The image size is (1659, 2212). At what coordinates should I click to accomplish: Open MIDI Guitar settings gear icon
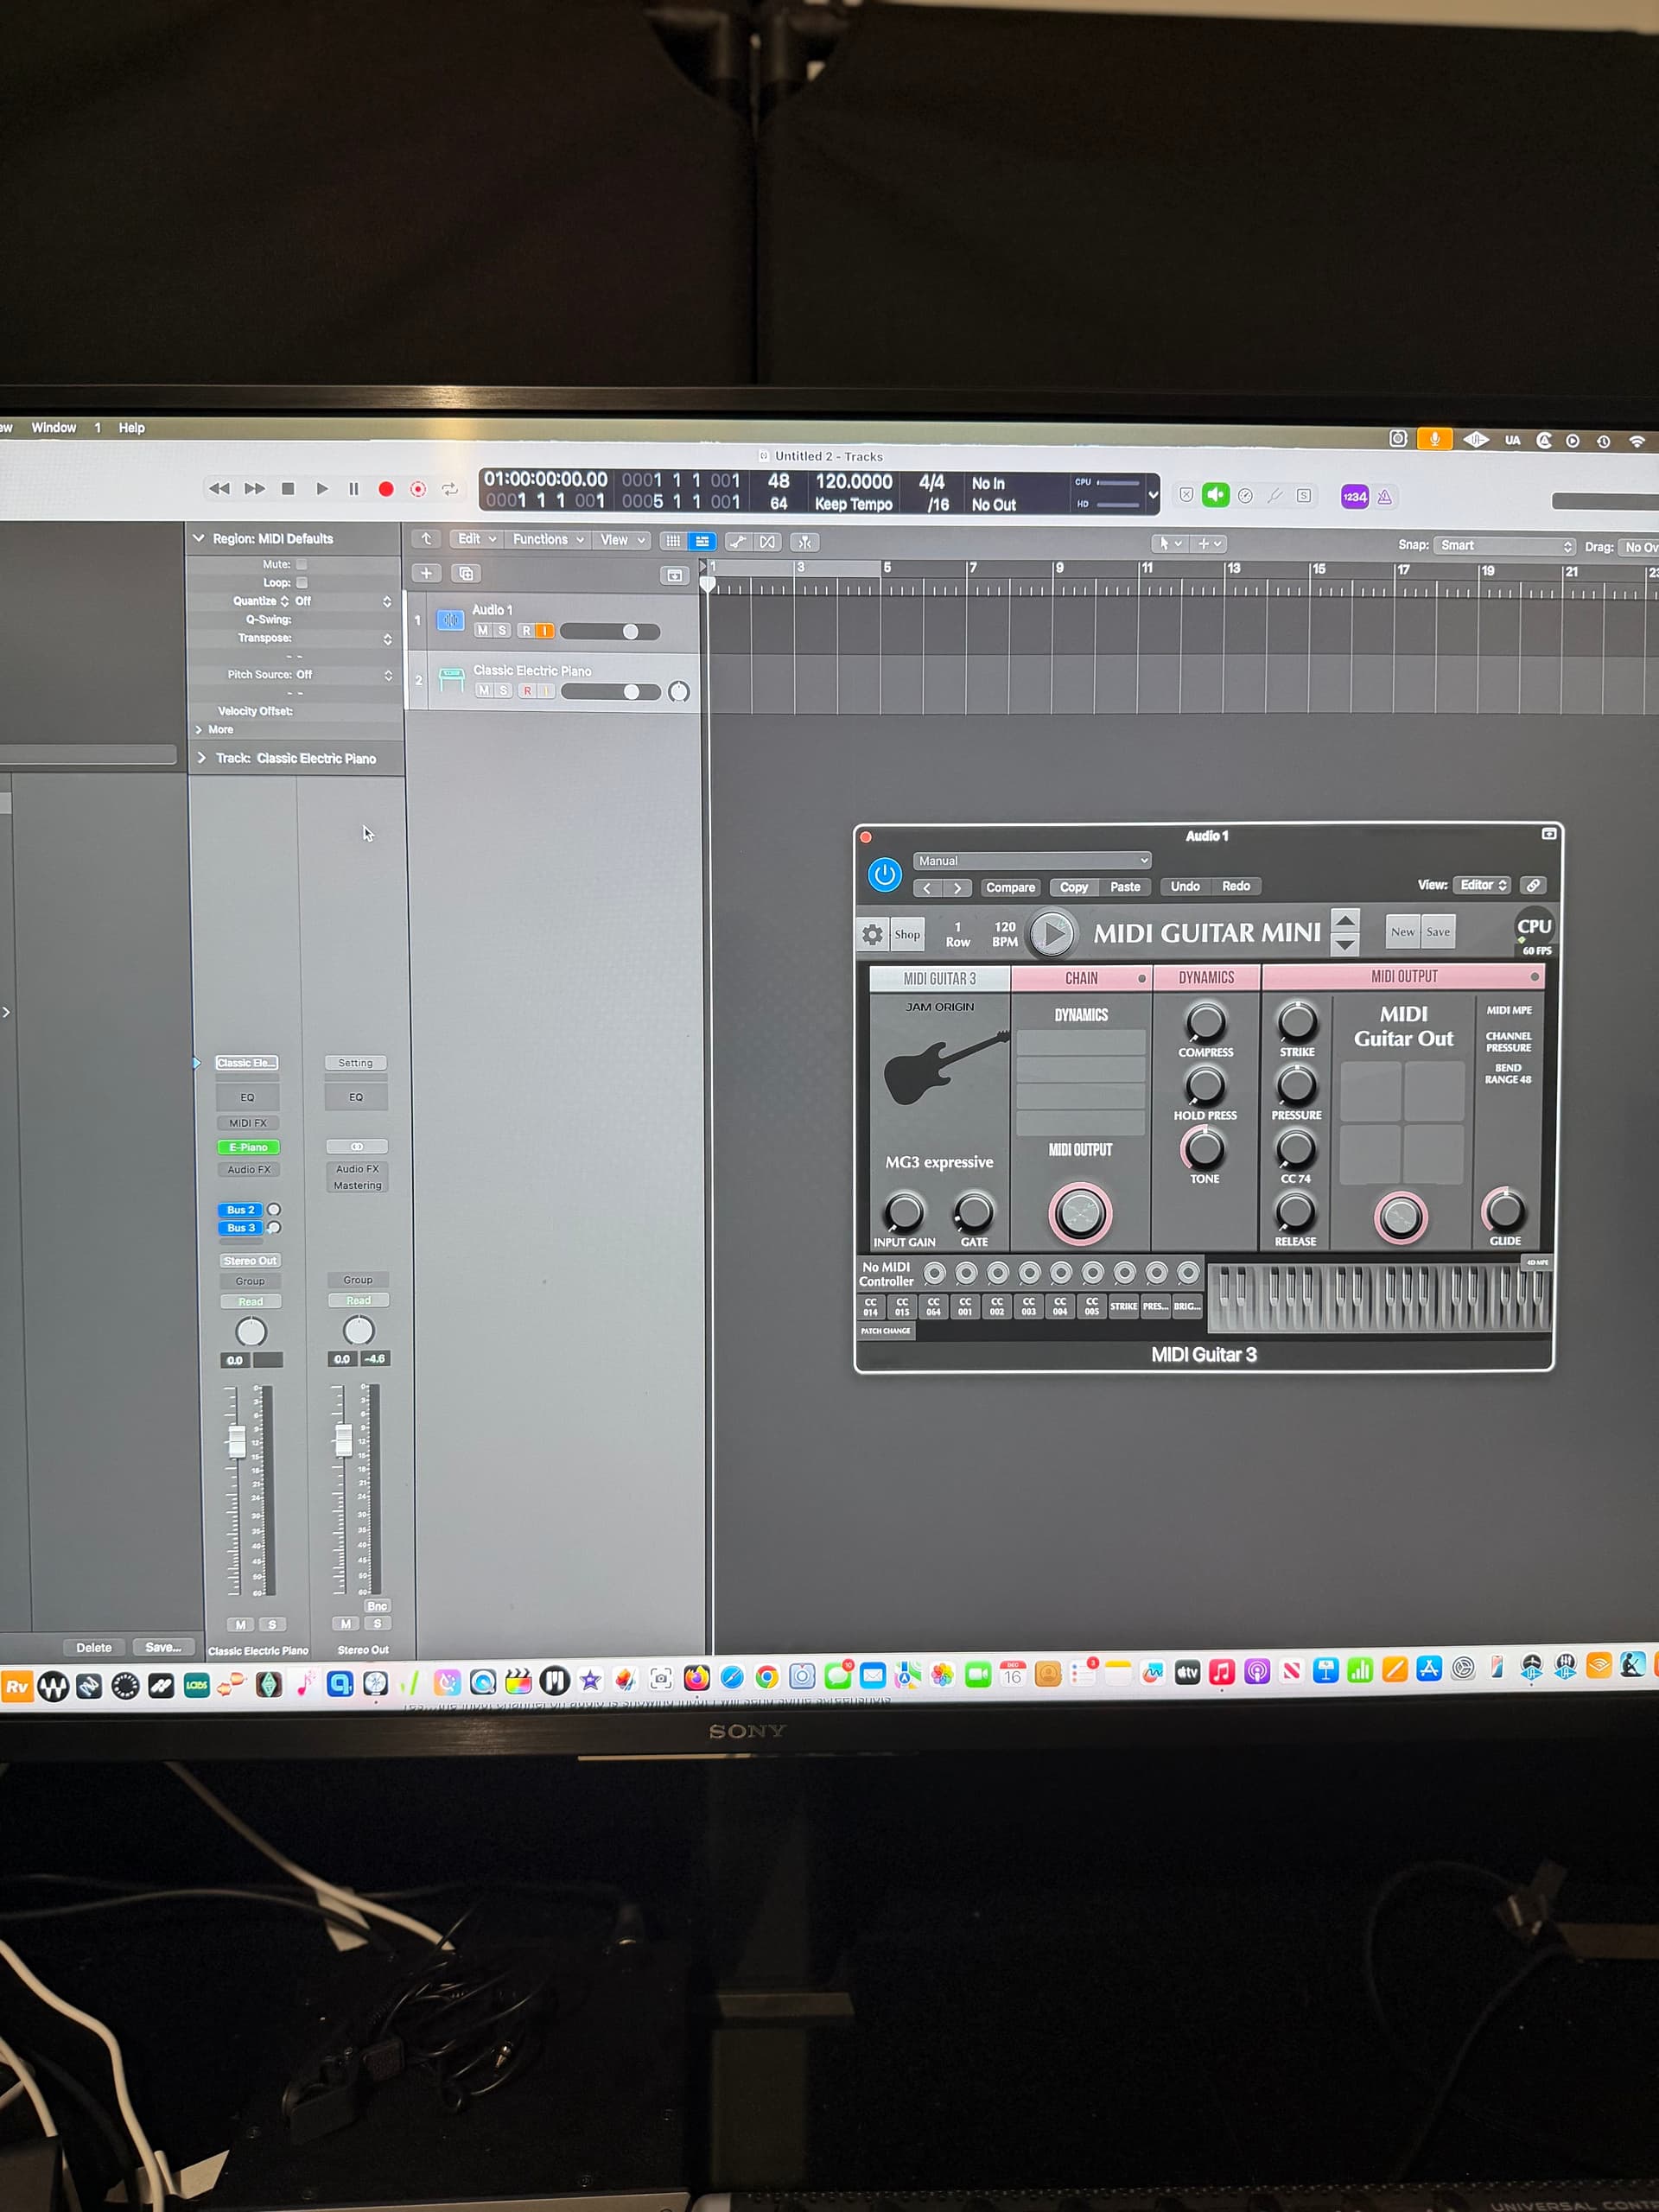tap(872, 934)
